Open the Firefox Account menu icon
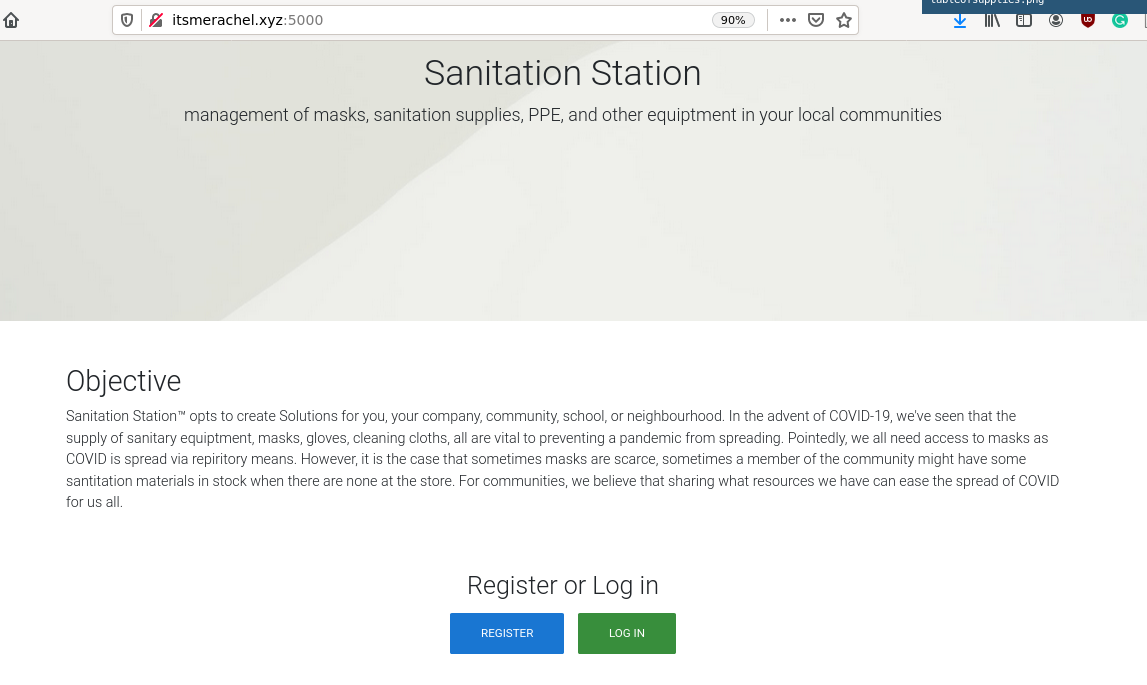 pos(1056,20)
